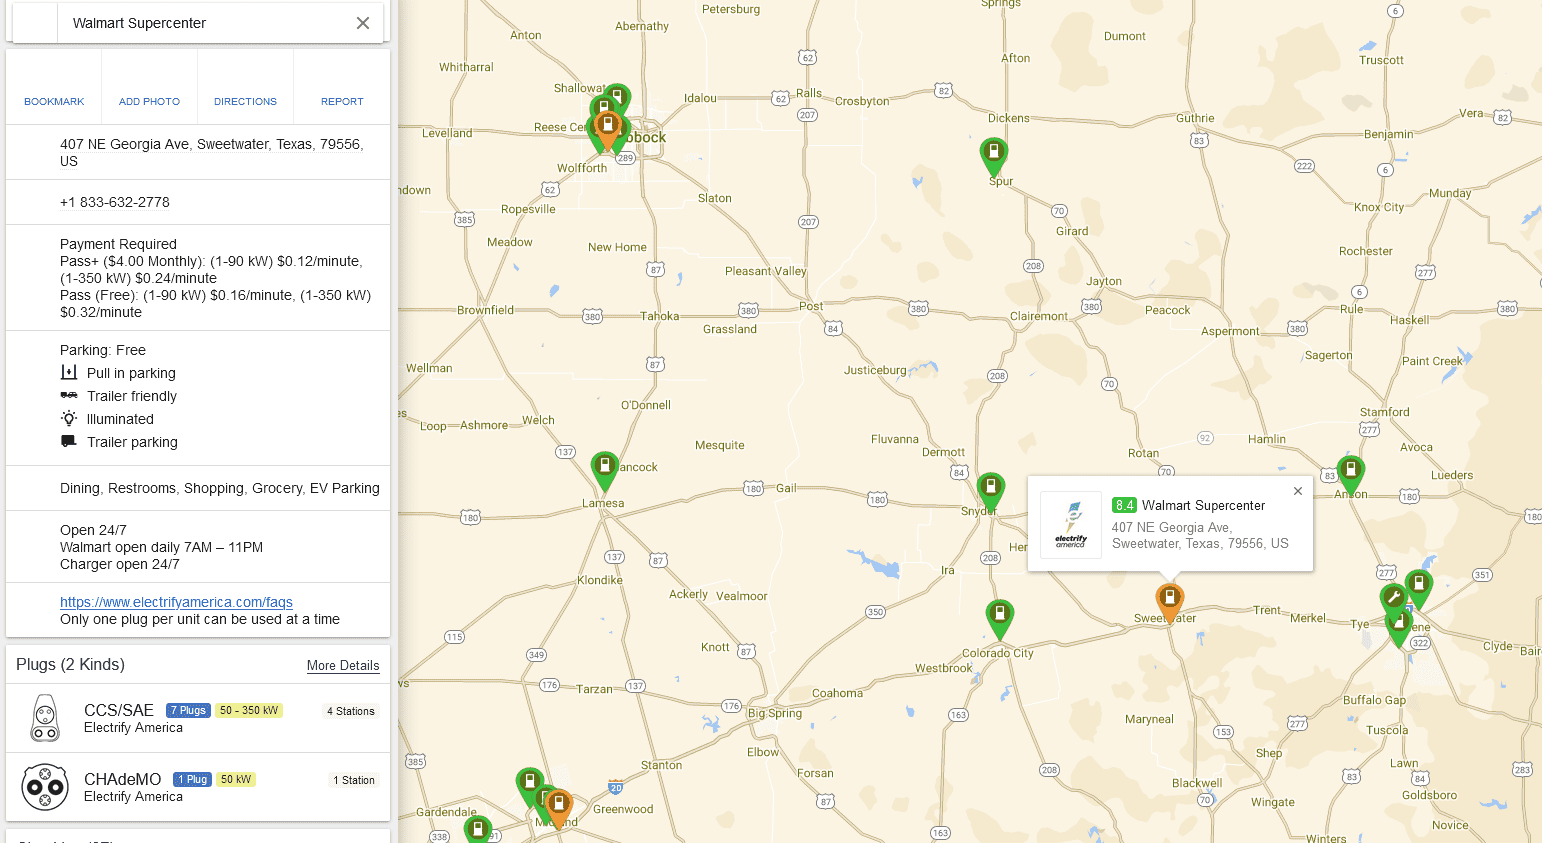Open More Details for plugs

point(343,666)
